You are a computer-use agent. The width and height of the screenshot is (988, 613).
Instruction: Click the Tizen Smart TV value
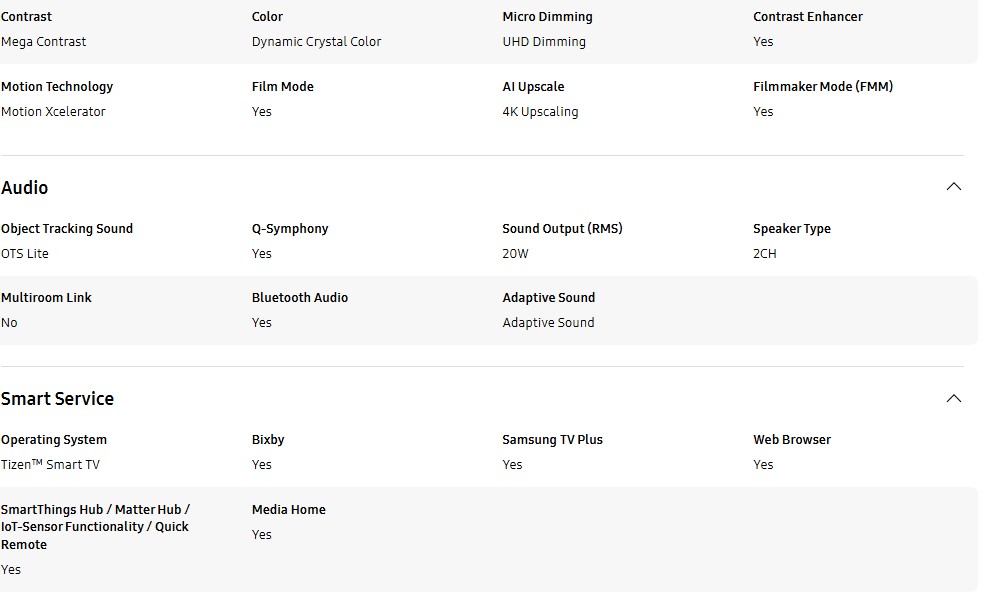pos(50,465)
